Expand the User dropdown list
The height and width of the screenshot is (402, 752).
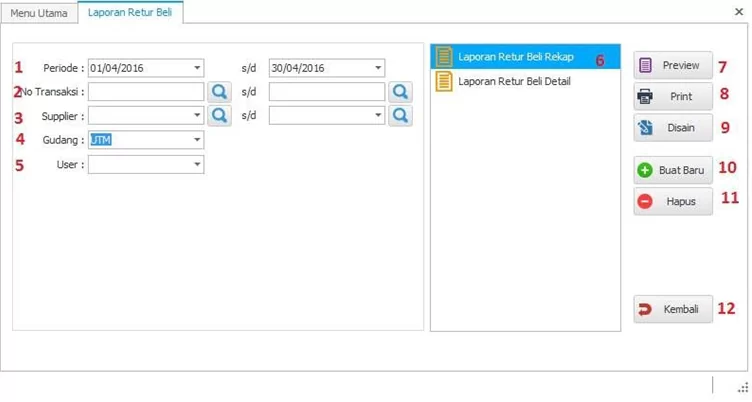click(x=197, y=164)
